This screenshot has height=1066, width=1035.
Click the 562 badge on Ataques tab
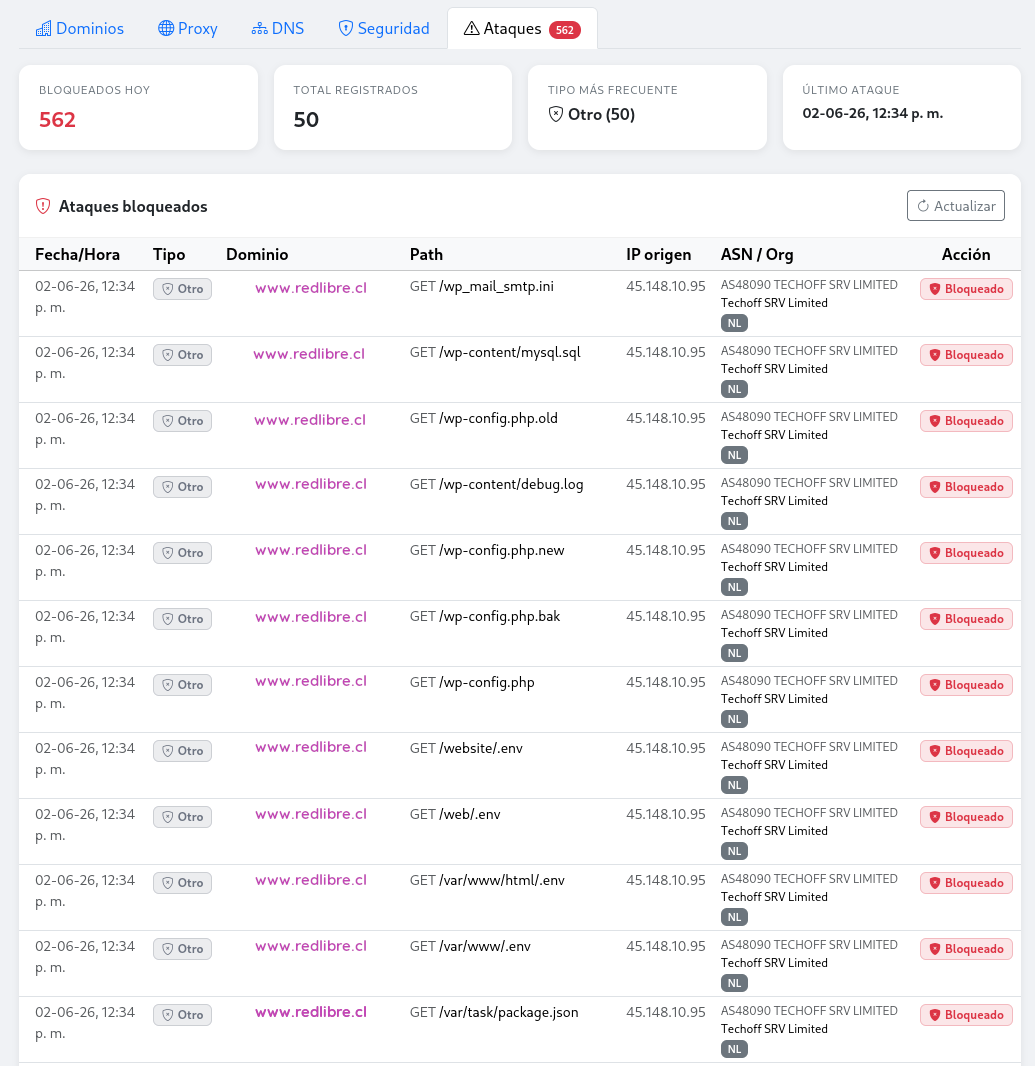[x=564, y=30]
